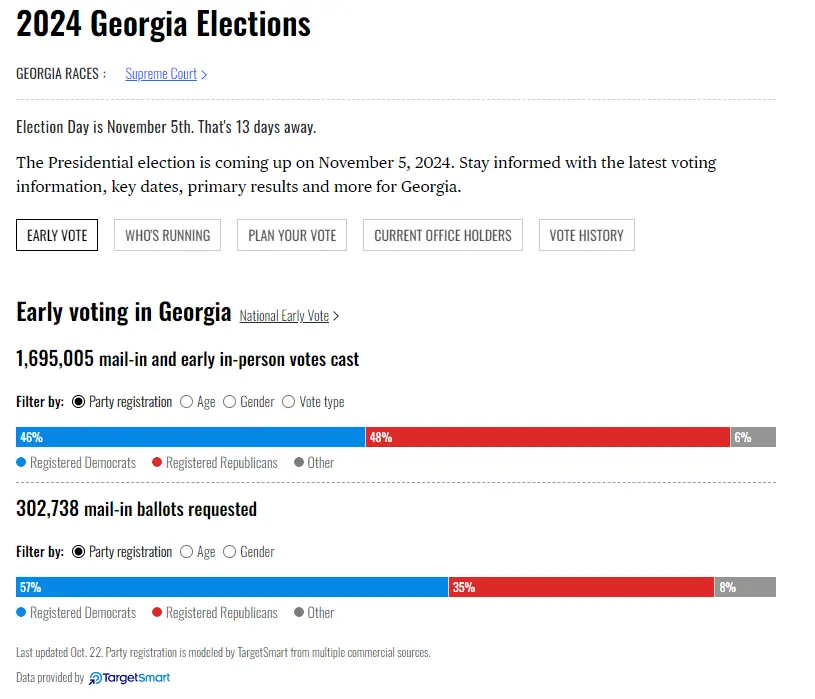Click gray Other legend dot under ballots requested
Viewport: 815px width, 699px height.
[299, 613]
